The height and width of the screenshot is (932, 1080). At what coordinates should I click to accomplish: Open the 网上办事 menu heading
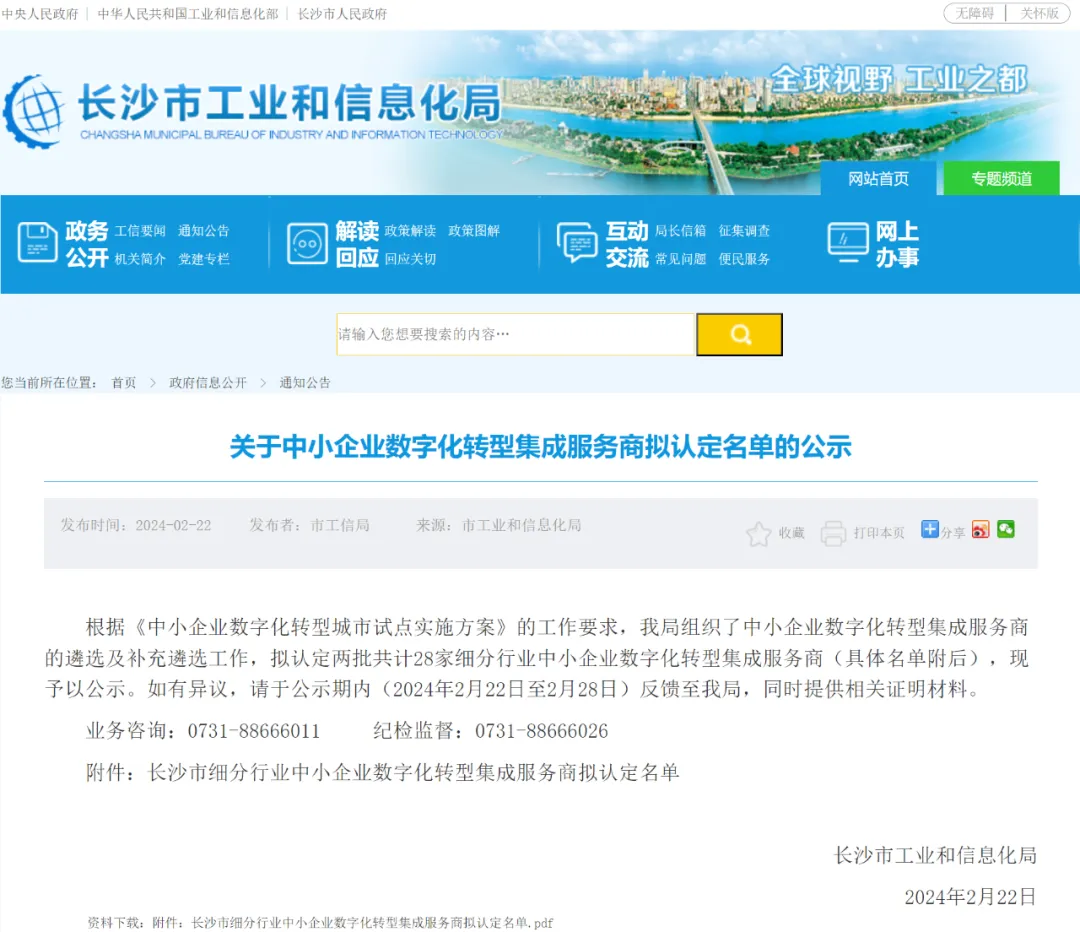[897, 244]
